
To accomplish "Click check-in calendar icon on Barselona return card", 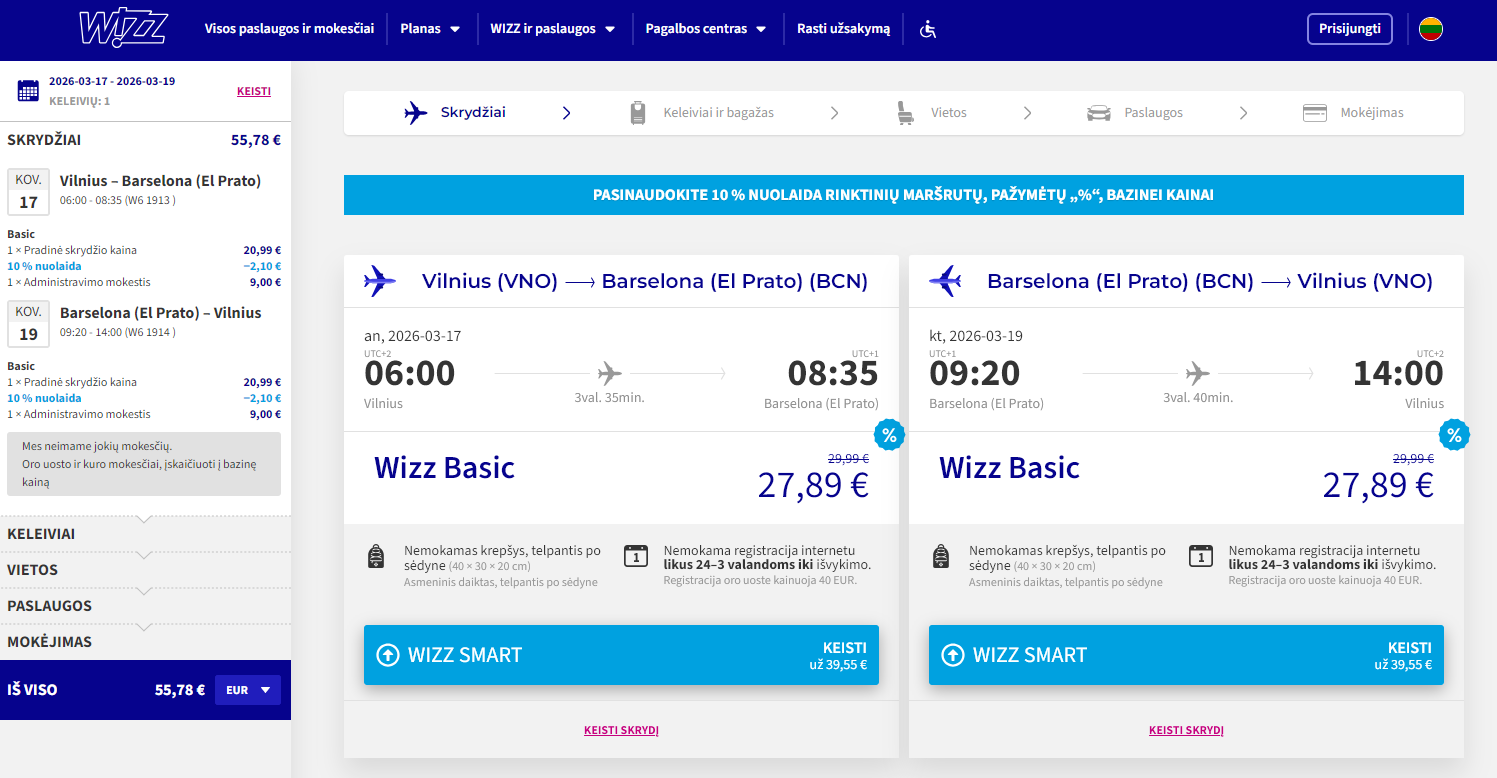I will 1201,556.
